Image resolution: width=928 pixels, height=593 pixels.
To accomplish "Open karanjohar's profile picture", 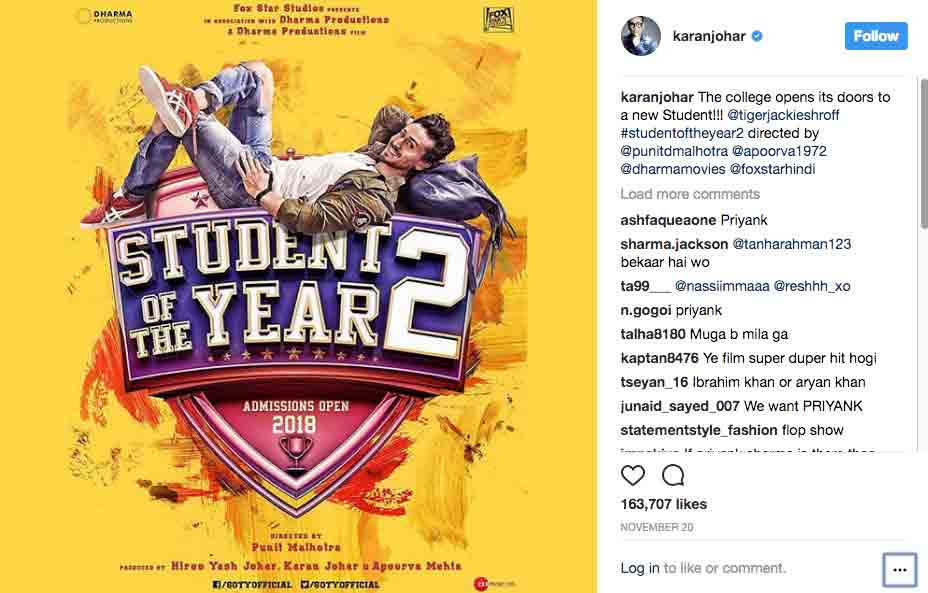I will (x=641, y=36).
